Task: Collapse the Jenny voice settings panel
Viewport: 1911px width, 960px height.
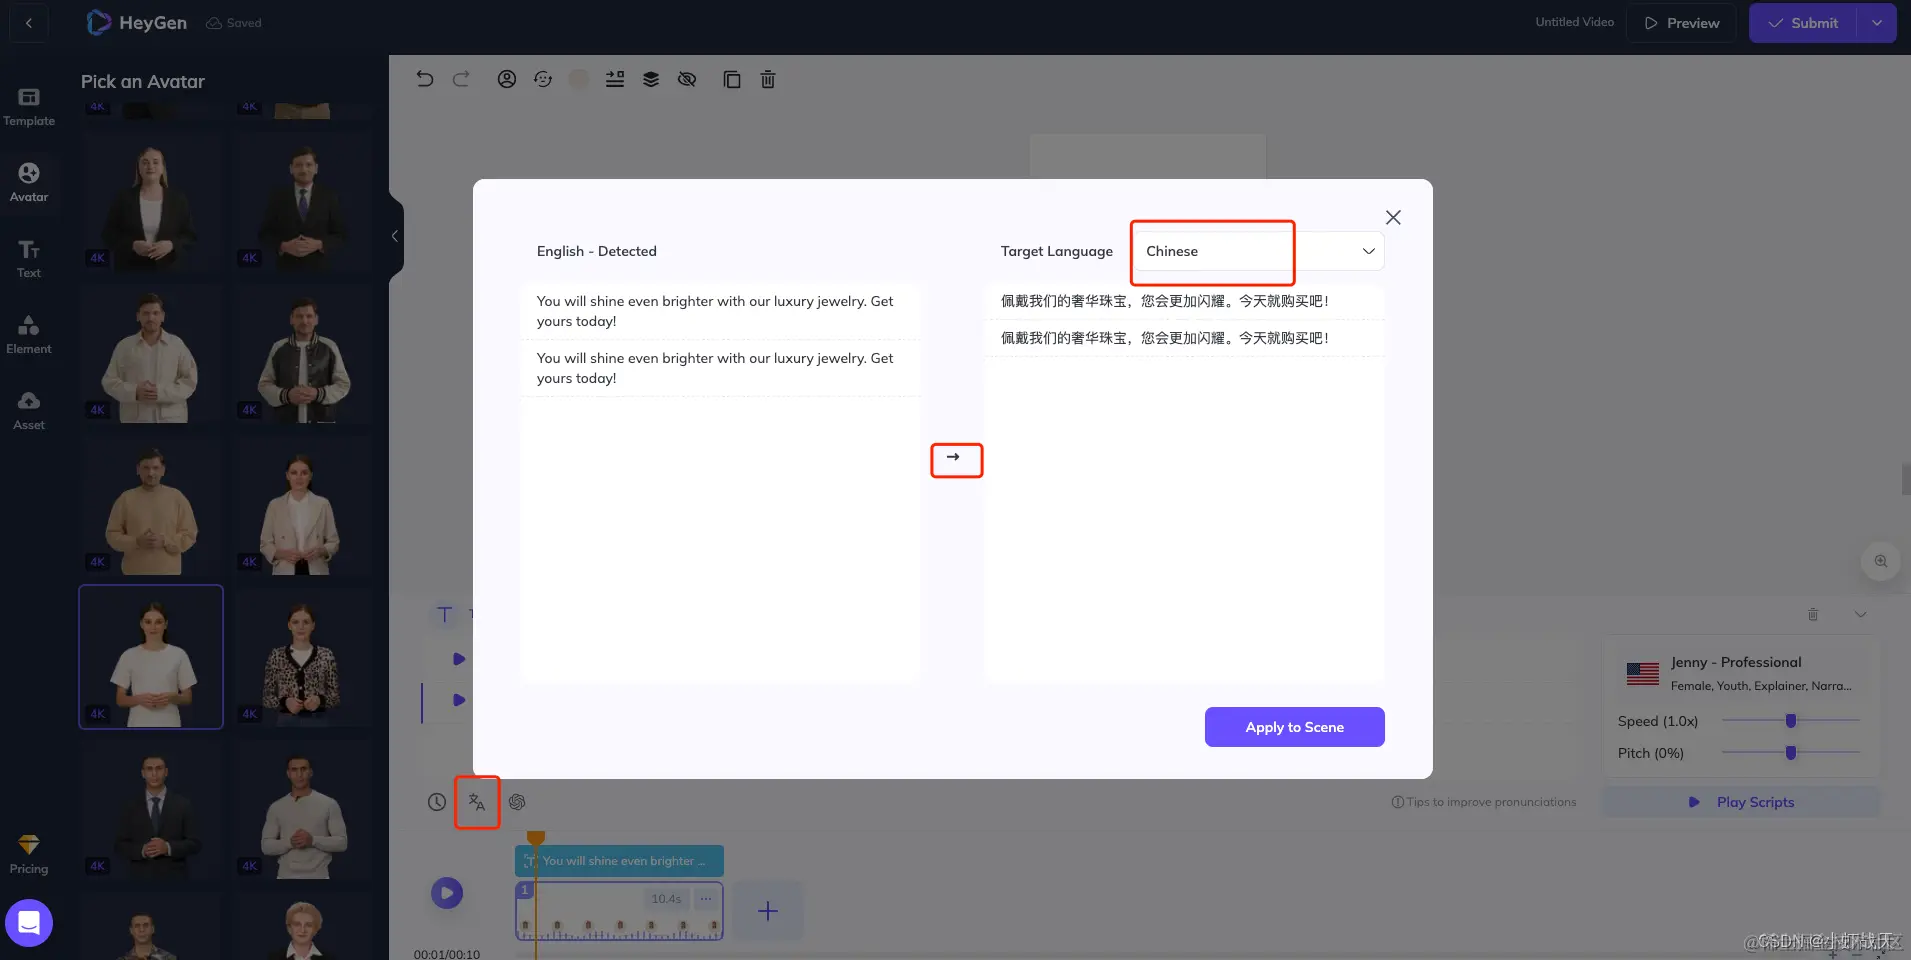Action: (x=1861, y=614)
